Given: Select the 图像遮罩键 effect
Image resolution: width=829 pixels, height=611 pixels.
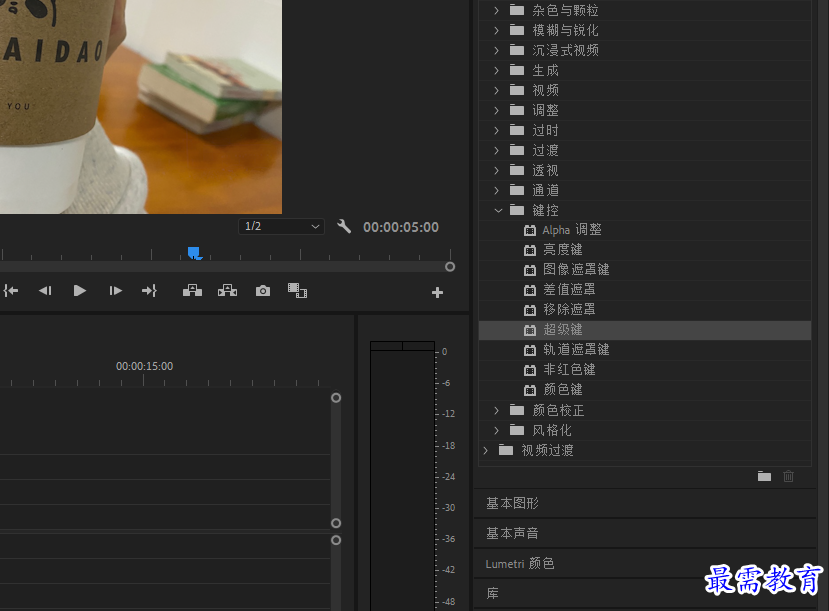Looking at the screenshot, I should point(645,270).
